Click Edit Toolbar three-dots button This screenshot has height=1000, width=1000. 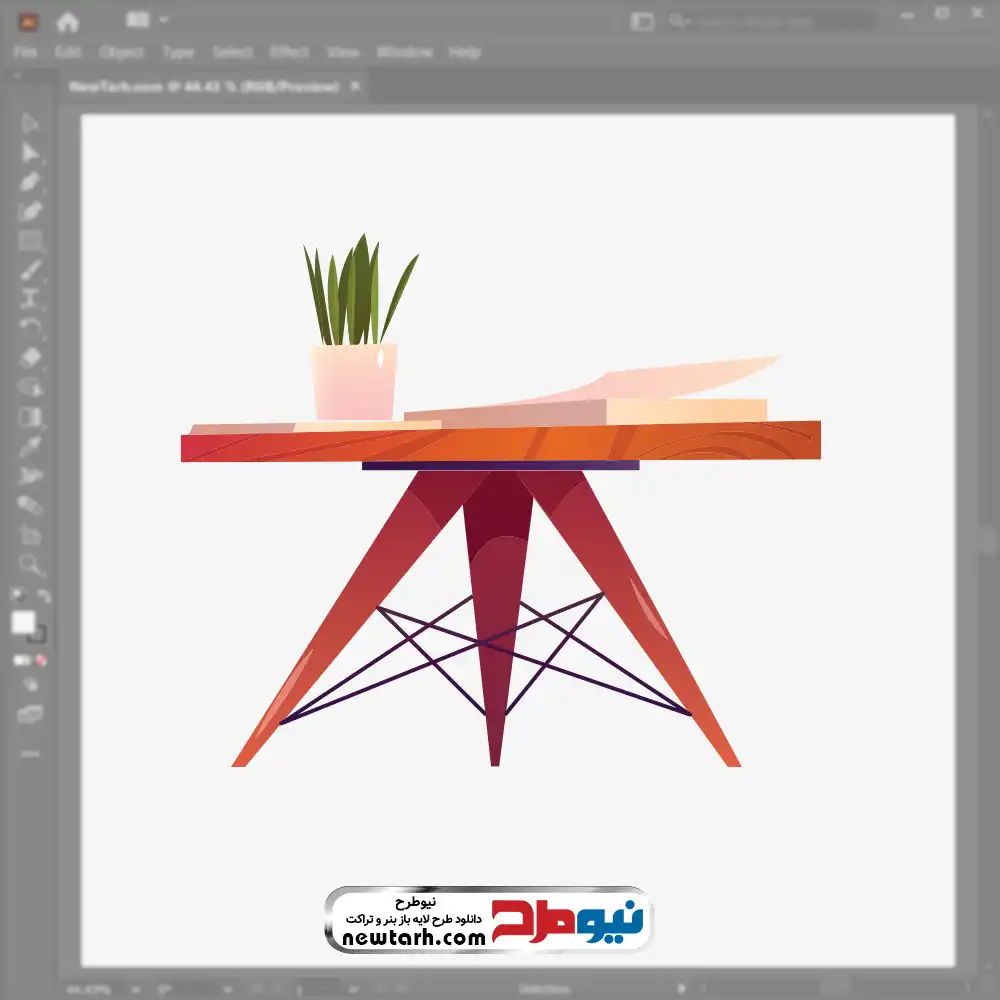point(30,752)
